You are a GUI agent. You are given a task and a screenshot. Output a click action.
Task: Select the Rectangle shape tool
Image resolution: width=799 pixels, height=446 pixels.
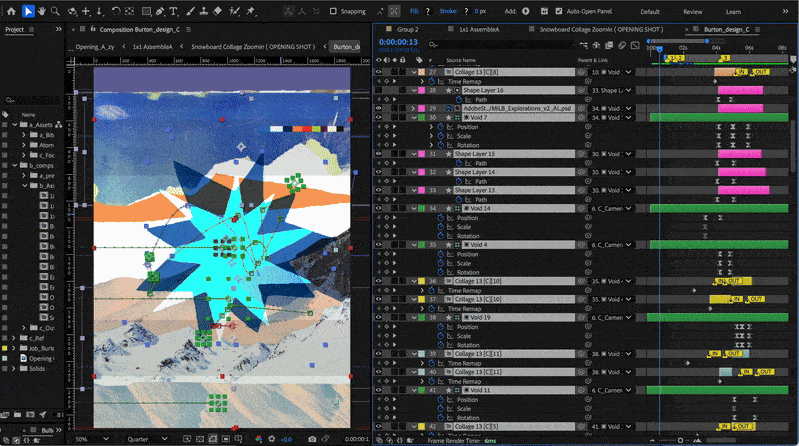[147, 11]
